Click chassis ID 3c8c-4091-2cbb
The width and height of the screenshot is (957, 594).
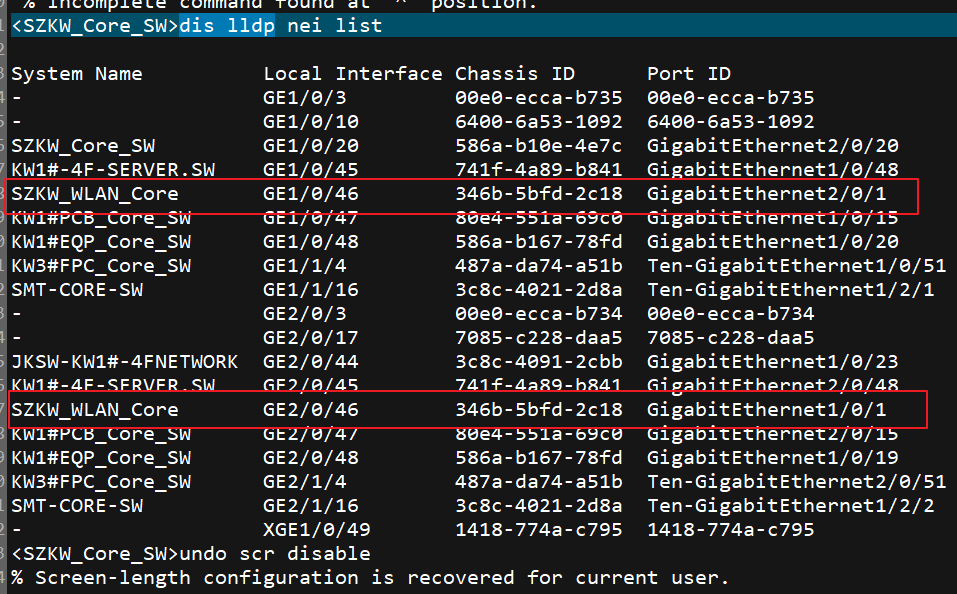pyautogui.click(x=539, y=362)
